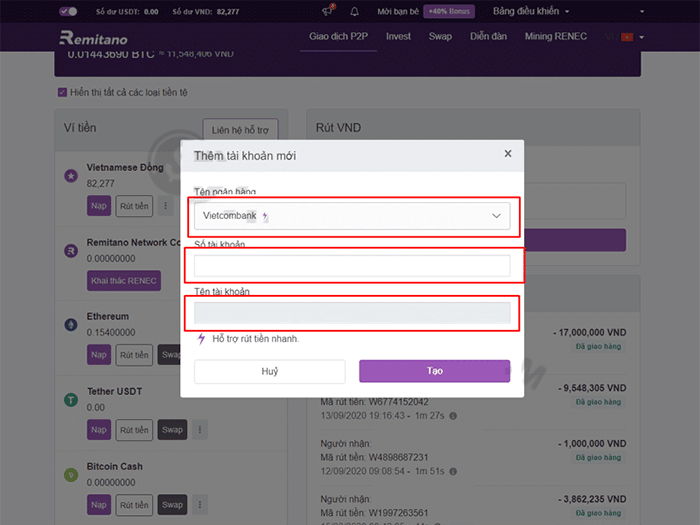
Task: Click Rút tiền for Tether USDT
Action: (134, 430)
